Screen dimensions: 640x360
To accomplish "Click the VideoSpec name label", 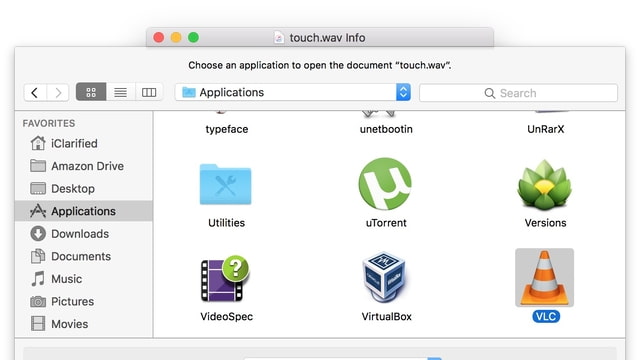I will pyautogui.click(x=227, y=317).
